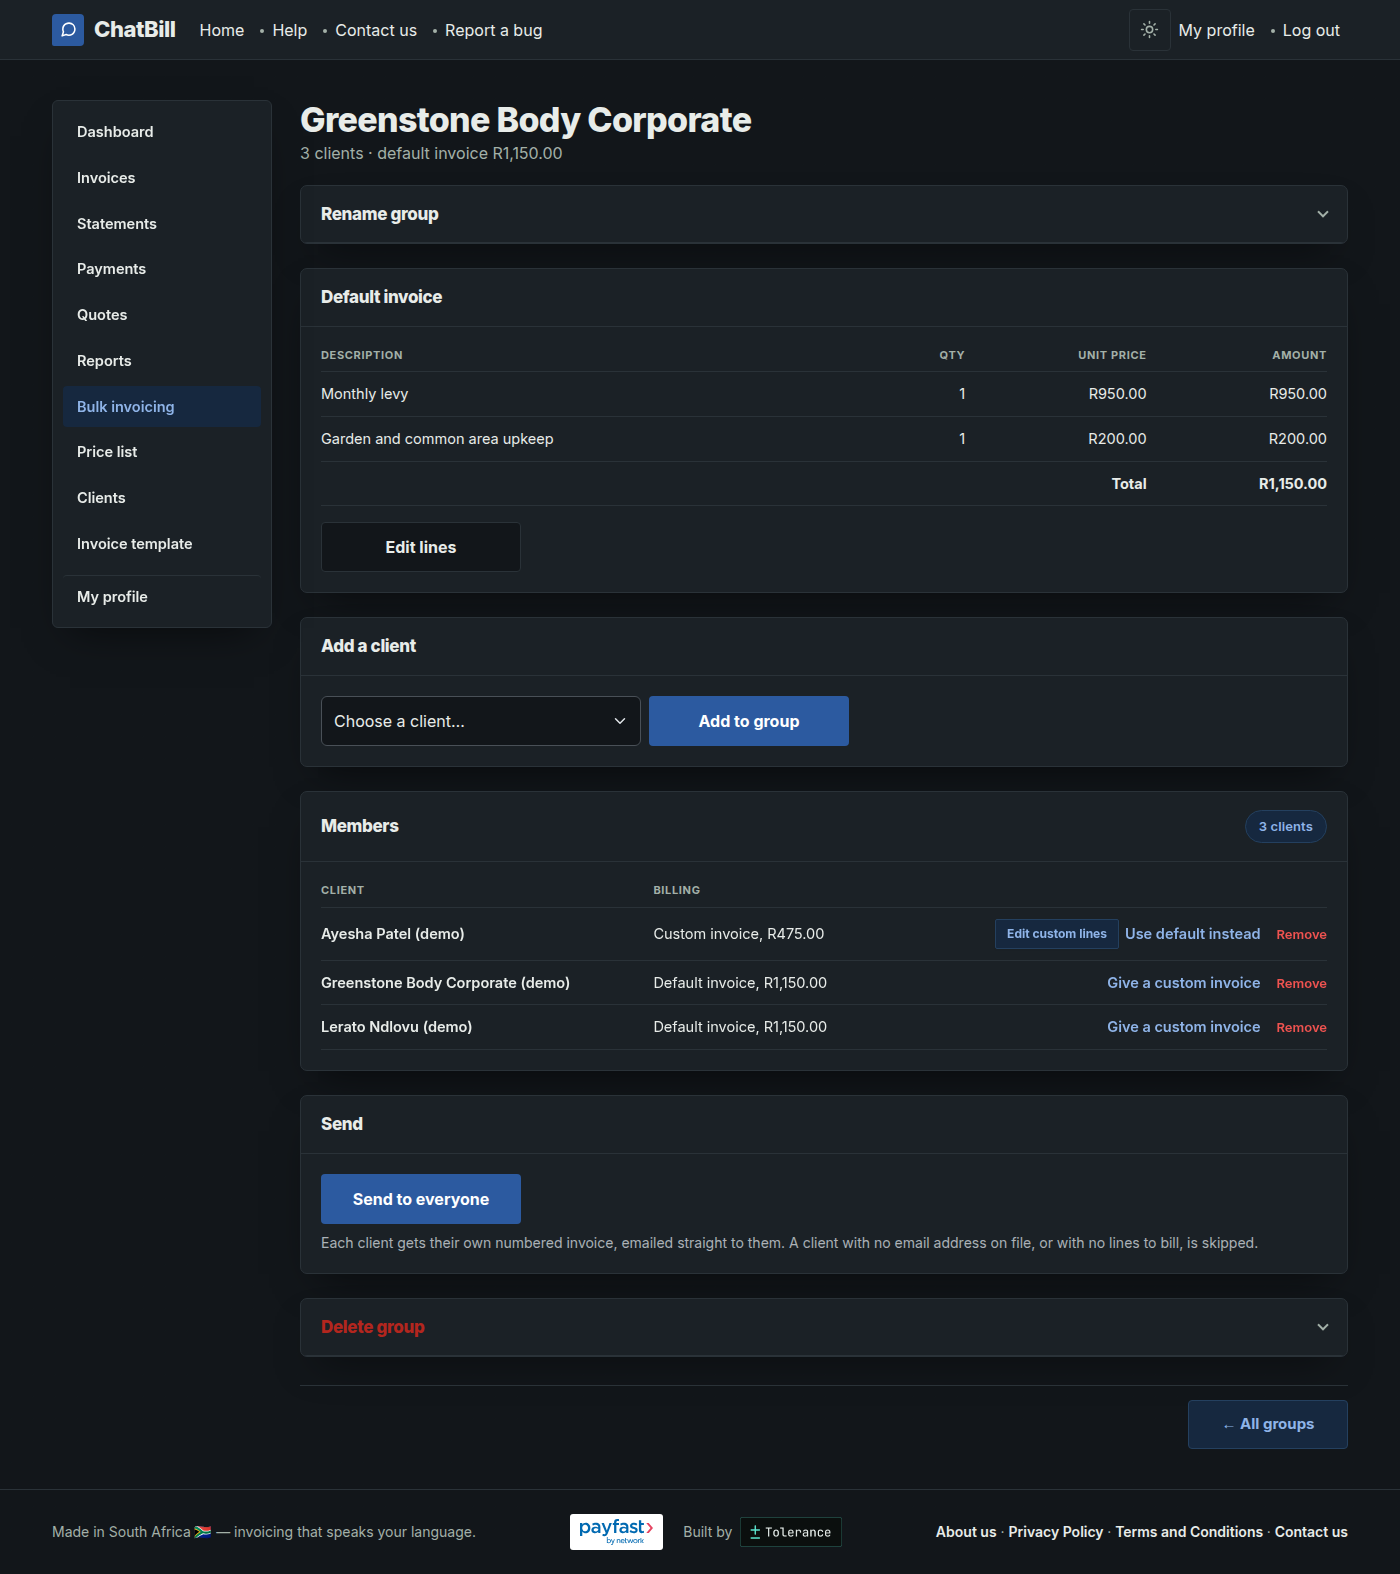Edit custom lines for Ayesha Patel
The image size is (1400, 1574).
[x=1057, y=934]
